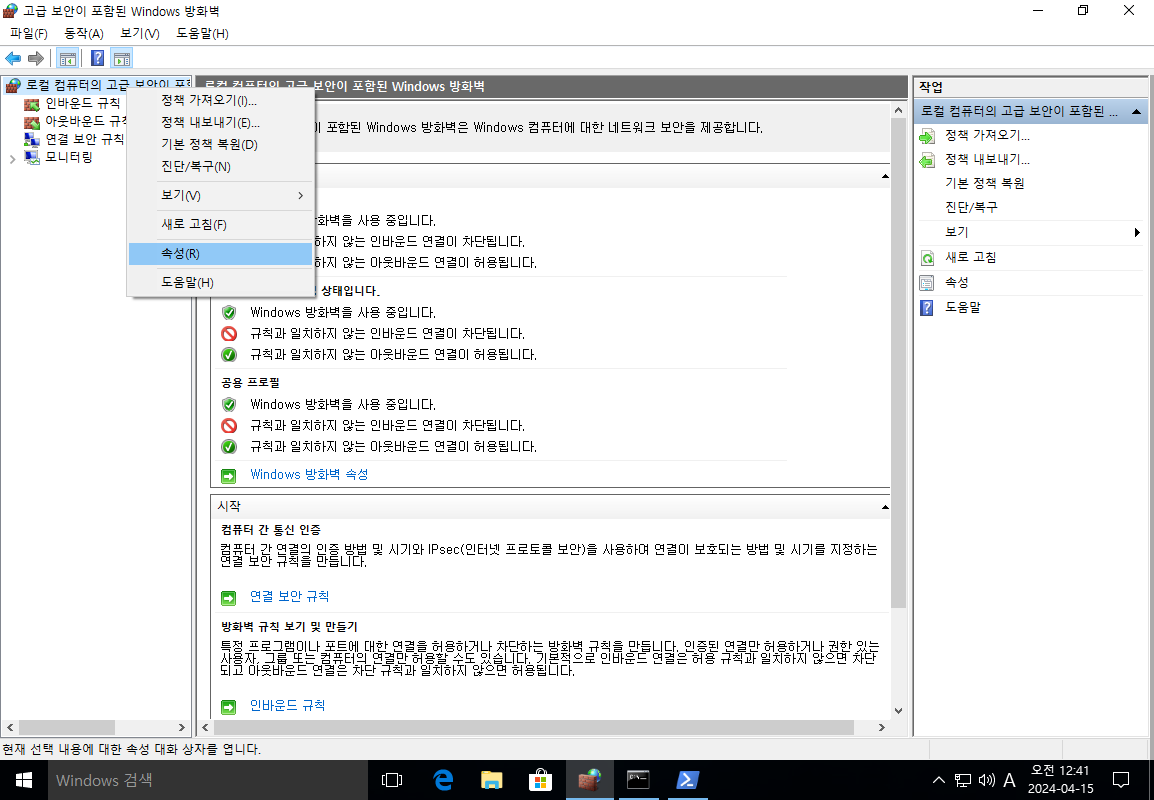Click 진단/복구 in the 작업 pane
The image size is (1154, 800).
[x=971, y=208]
